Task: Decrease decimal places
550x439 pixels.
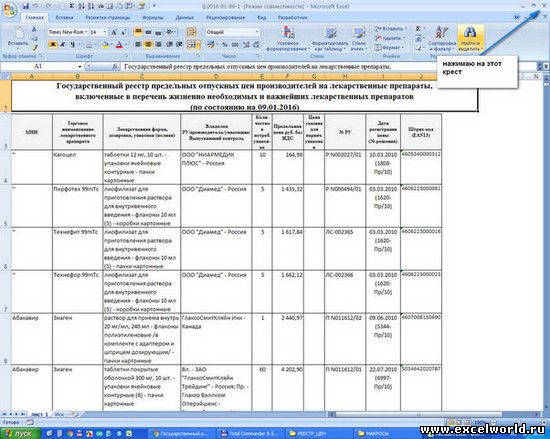Action: (x=256, y=45)
